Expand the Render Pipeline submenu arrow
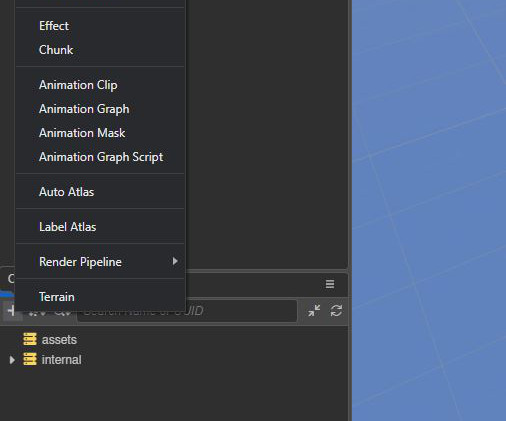This screenshot has width=506, height=421. point(175,261)
